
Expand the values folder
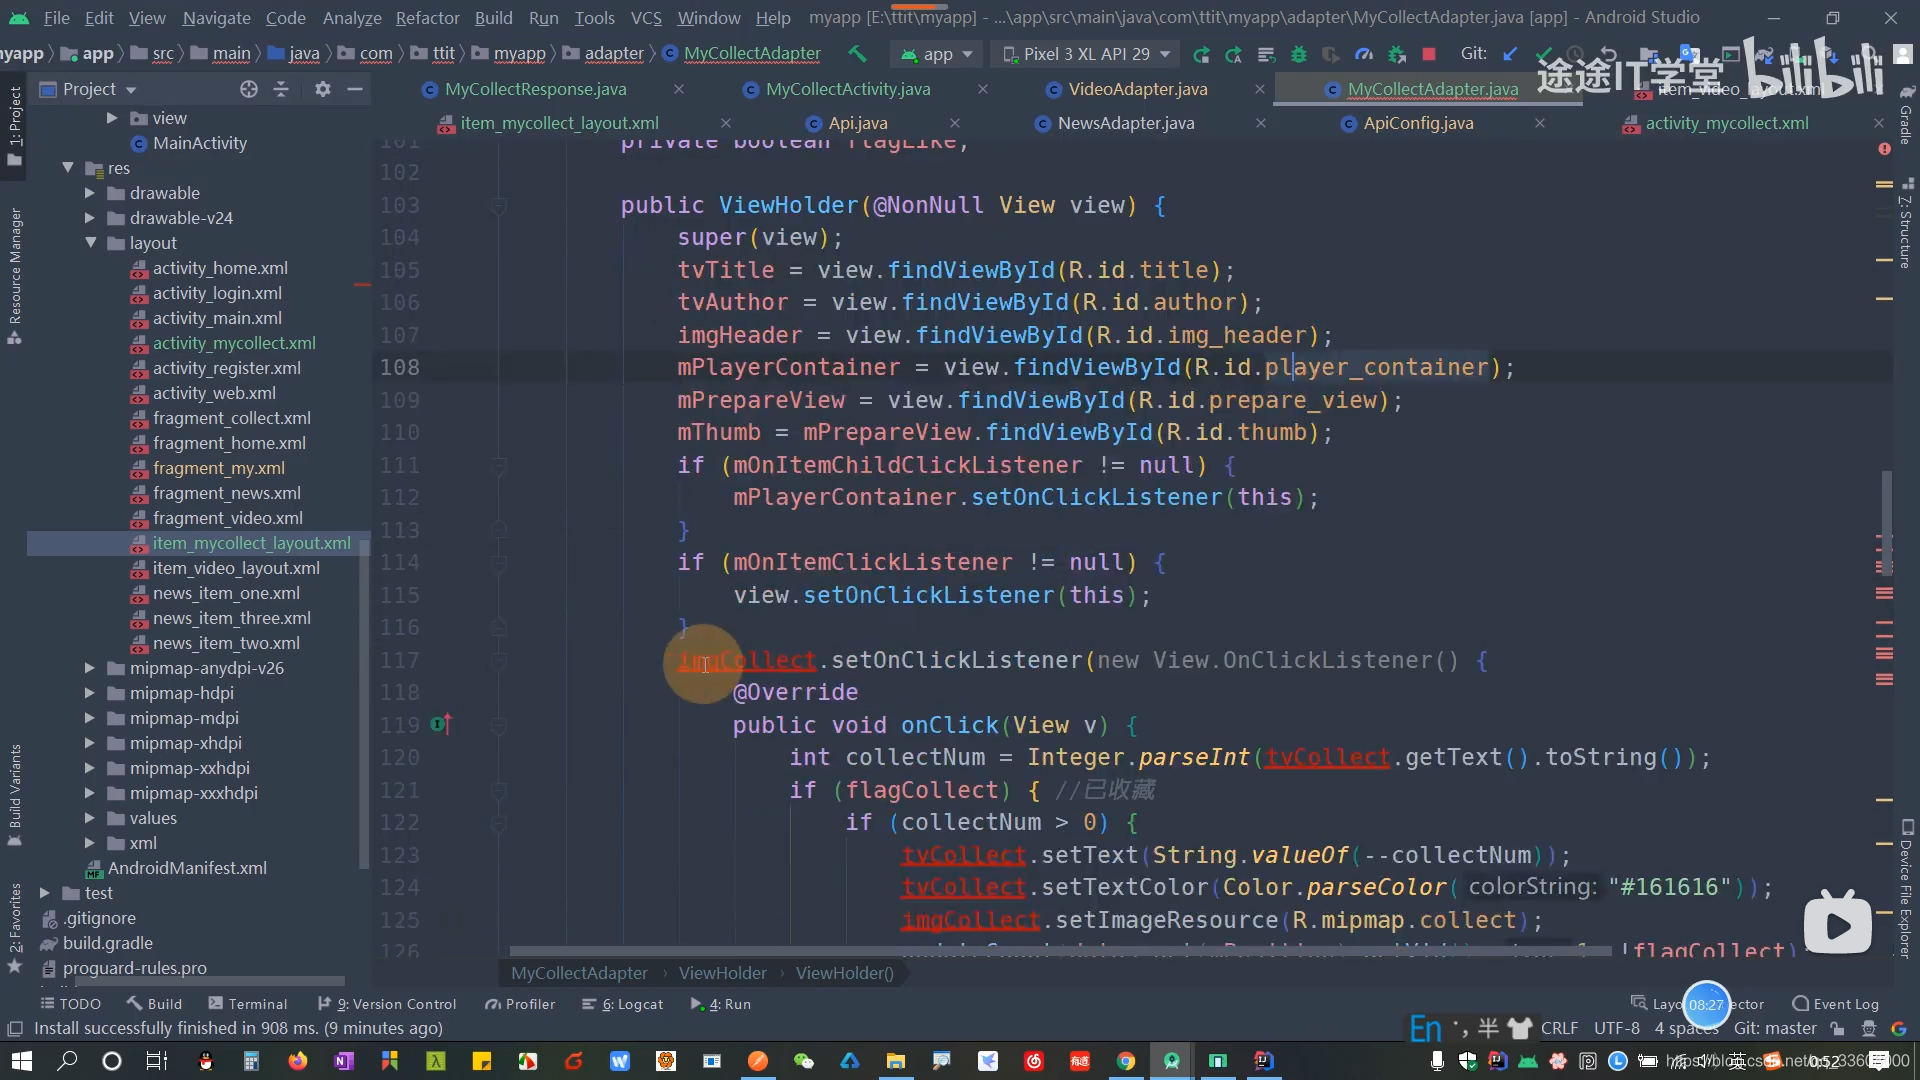[90, 818]
